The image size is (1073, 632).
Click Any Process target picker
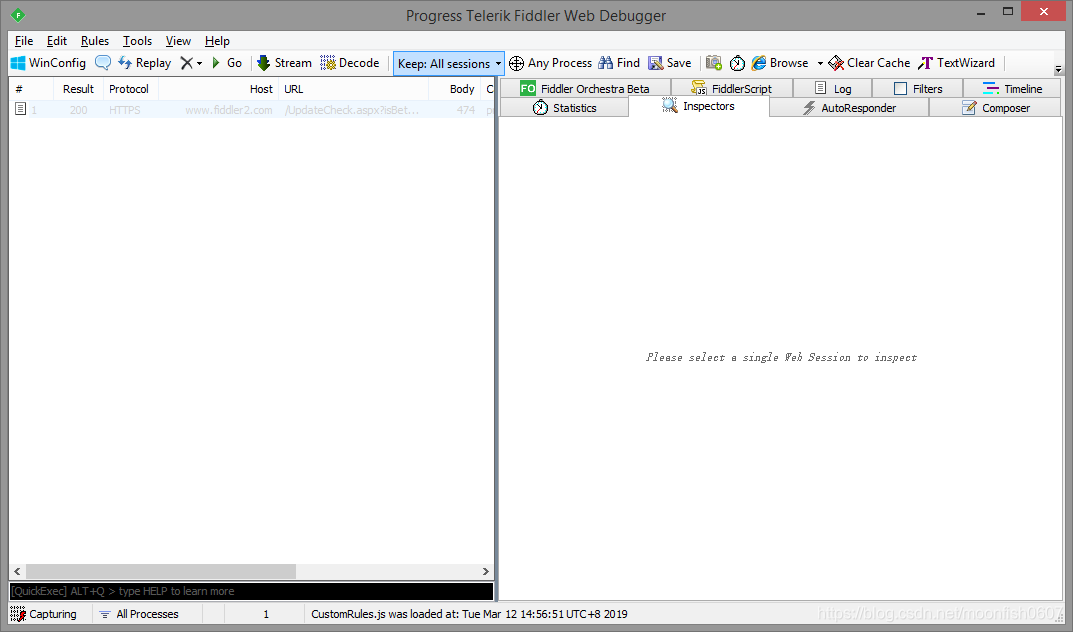[550, 63]
